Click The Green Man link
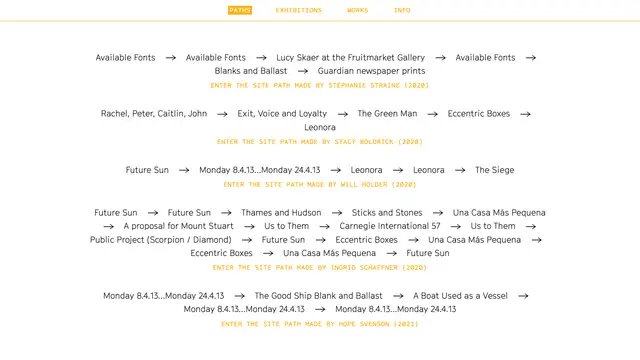Viewport: 640px width, 360px height. pos(387,114)
